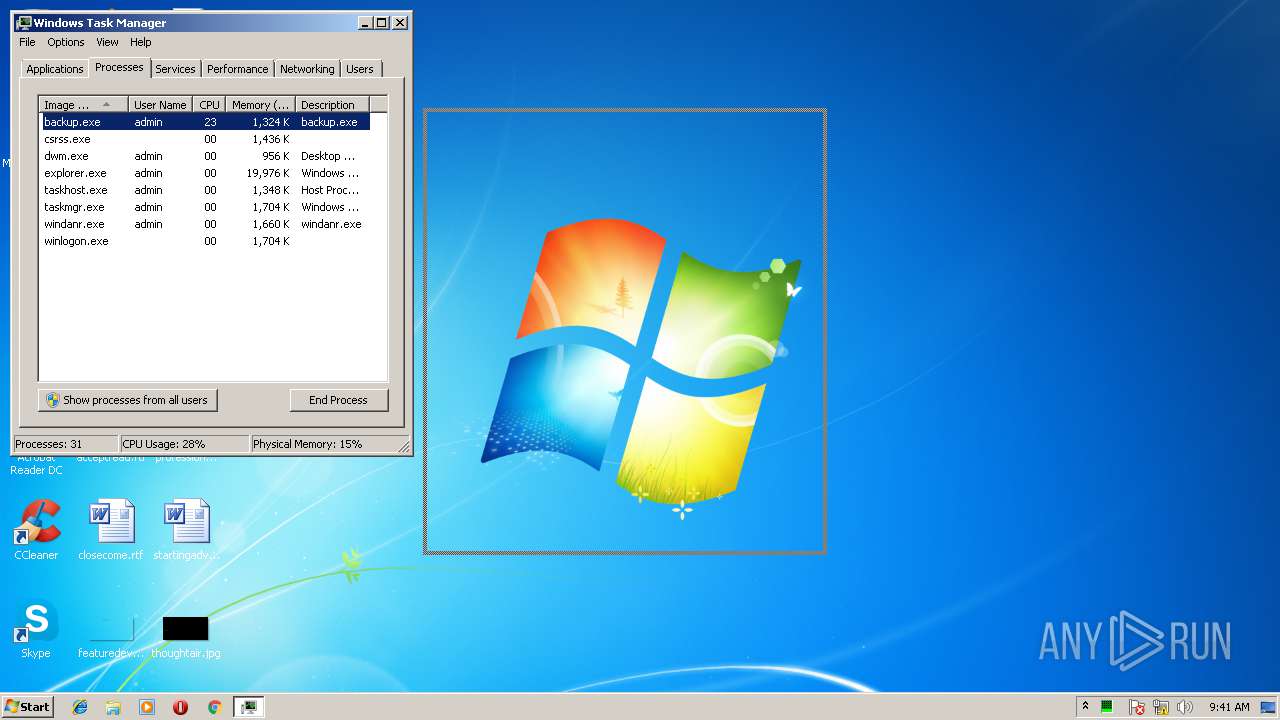Click Show processes from all users
The image size is (1280, 720).
point(128,400)
